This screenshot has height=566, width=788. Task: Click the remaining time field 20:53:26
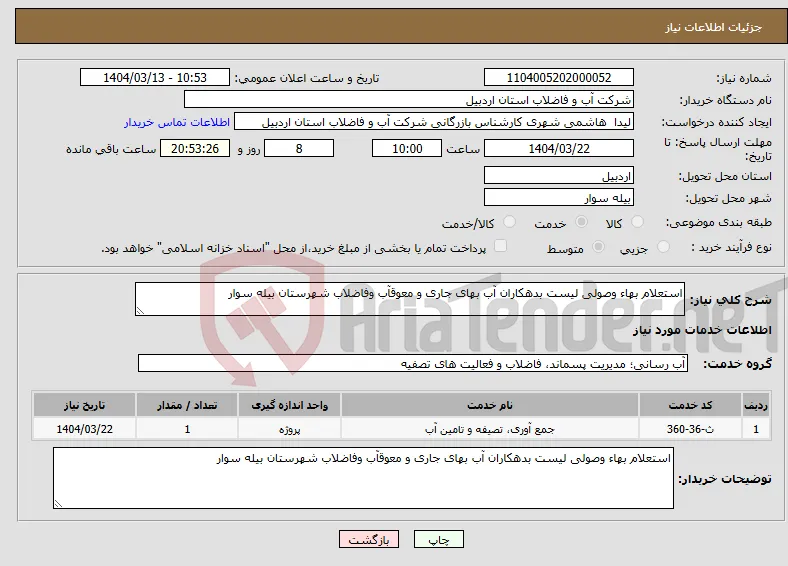pyautogui.click(x=195, y=149)
